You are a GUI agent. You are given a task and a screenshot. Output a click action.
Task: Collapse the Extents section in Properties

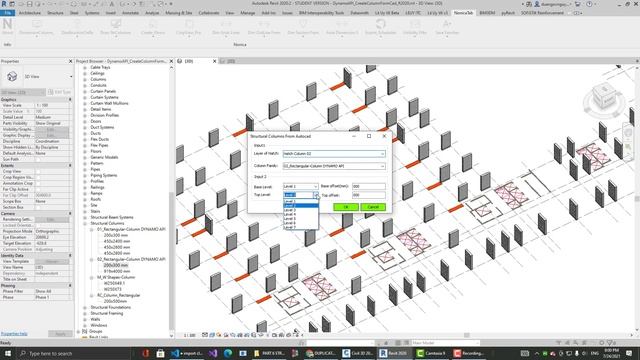(70, 166)
